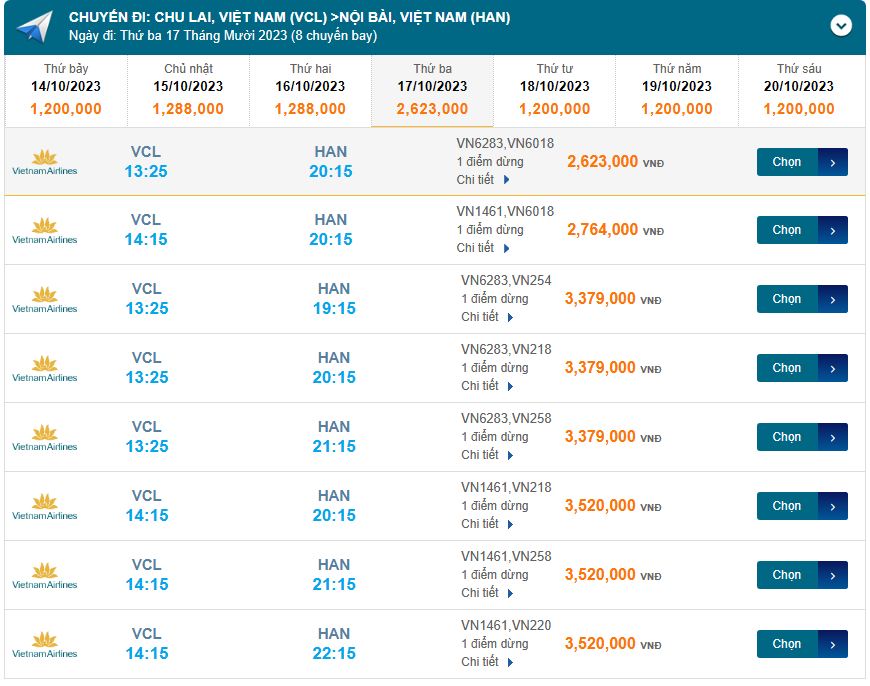Screen dimensions: 870x686
Task: Click Vietnam Airlines logo on VN1461,VN258 flight
Action: pyautogui.click(x=44, y=576)
